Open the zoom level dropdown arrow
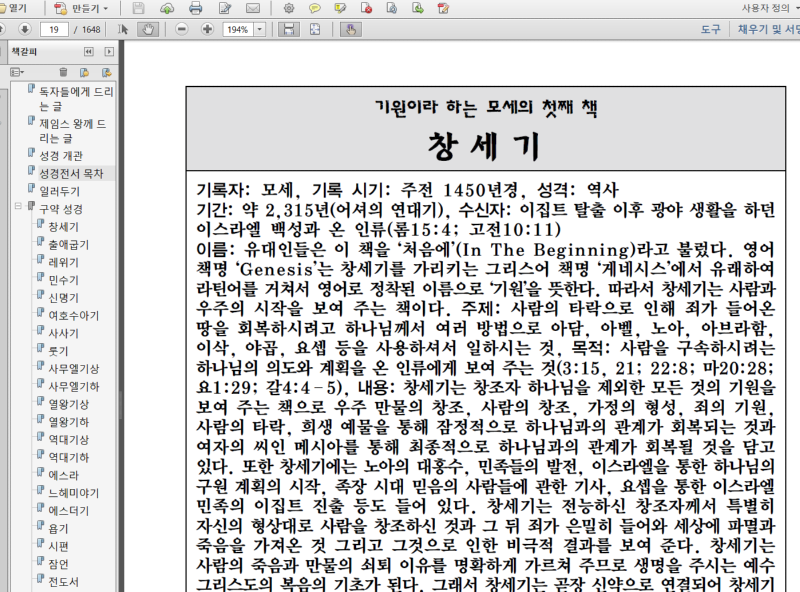800x592 pixels. [x=260, y=30]
